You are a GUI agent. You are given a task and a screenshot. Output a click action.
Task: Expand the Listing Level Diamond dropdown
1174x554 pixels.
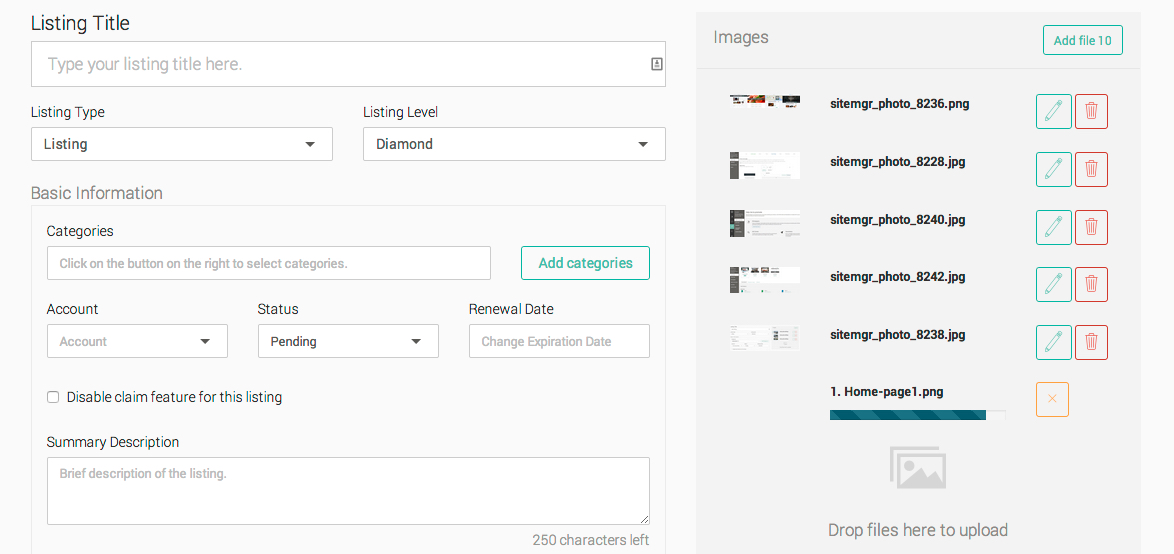pyautogui.click(x=513, y=144)
